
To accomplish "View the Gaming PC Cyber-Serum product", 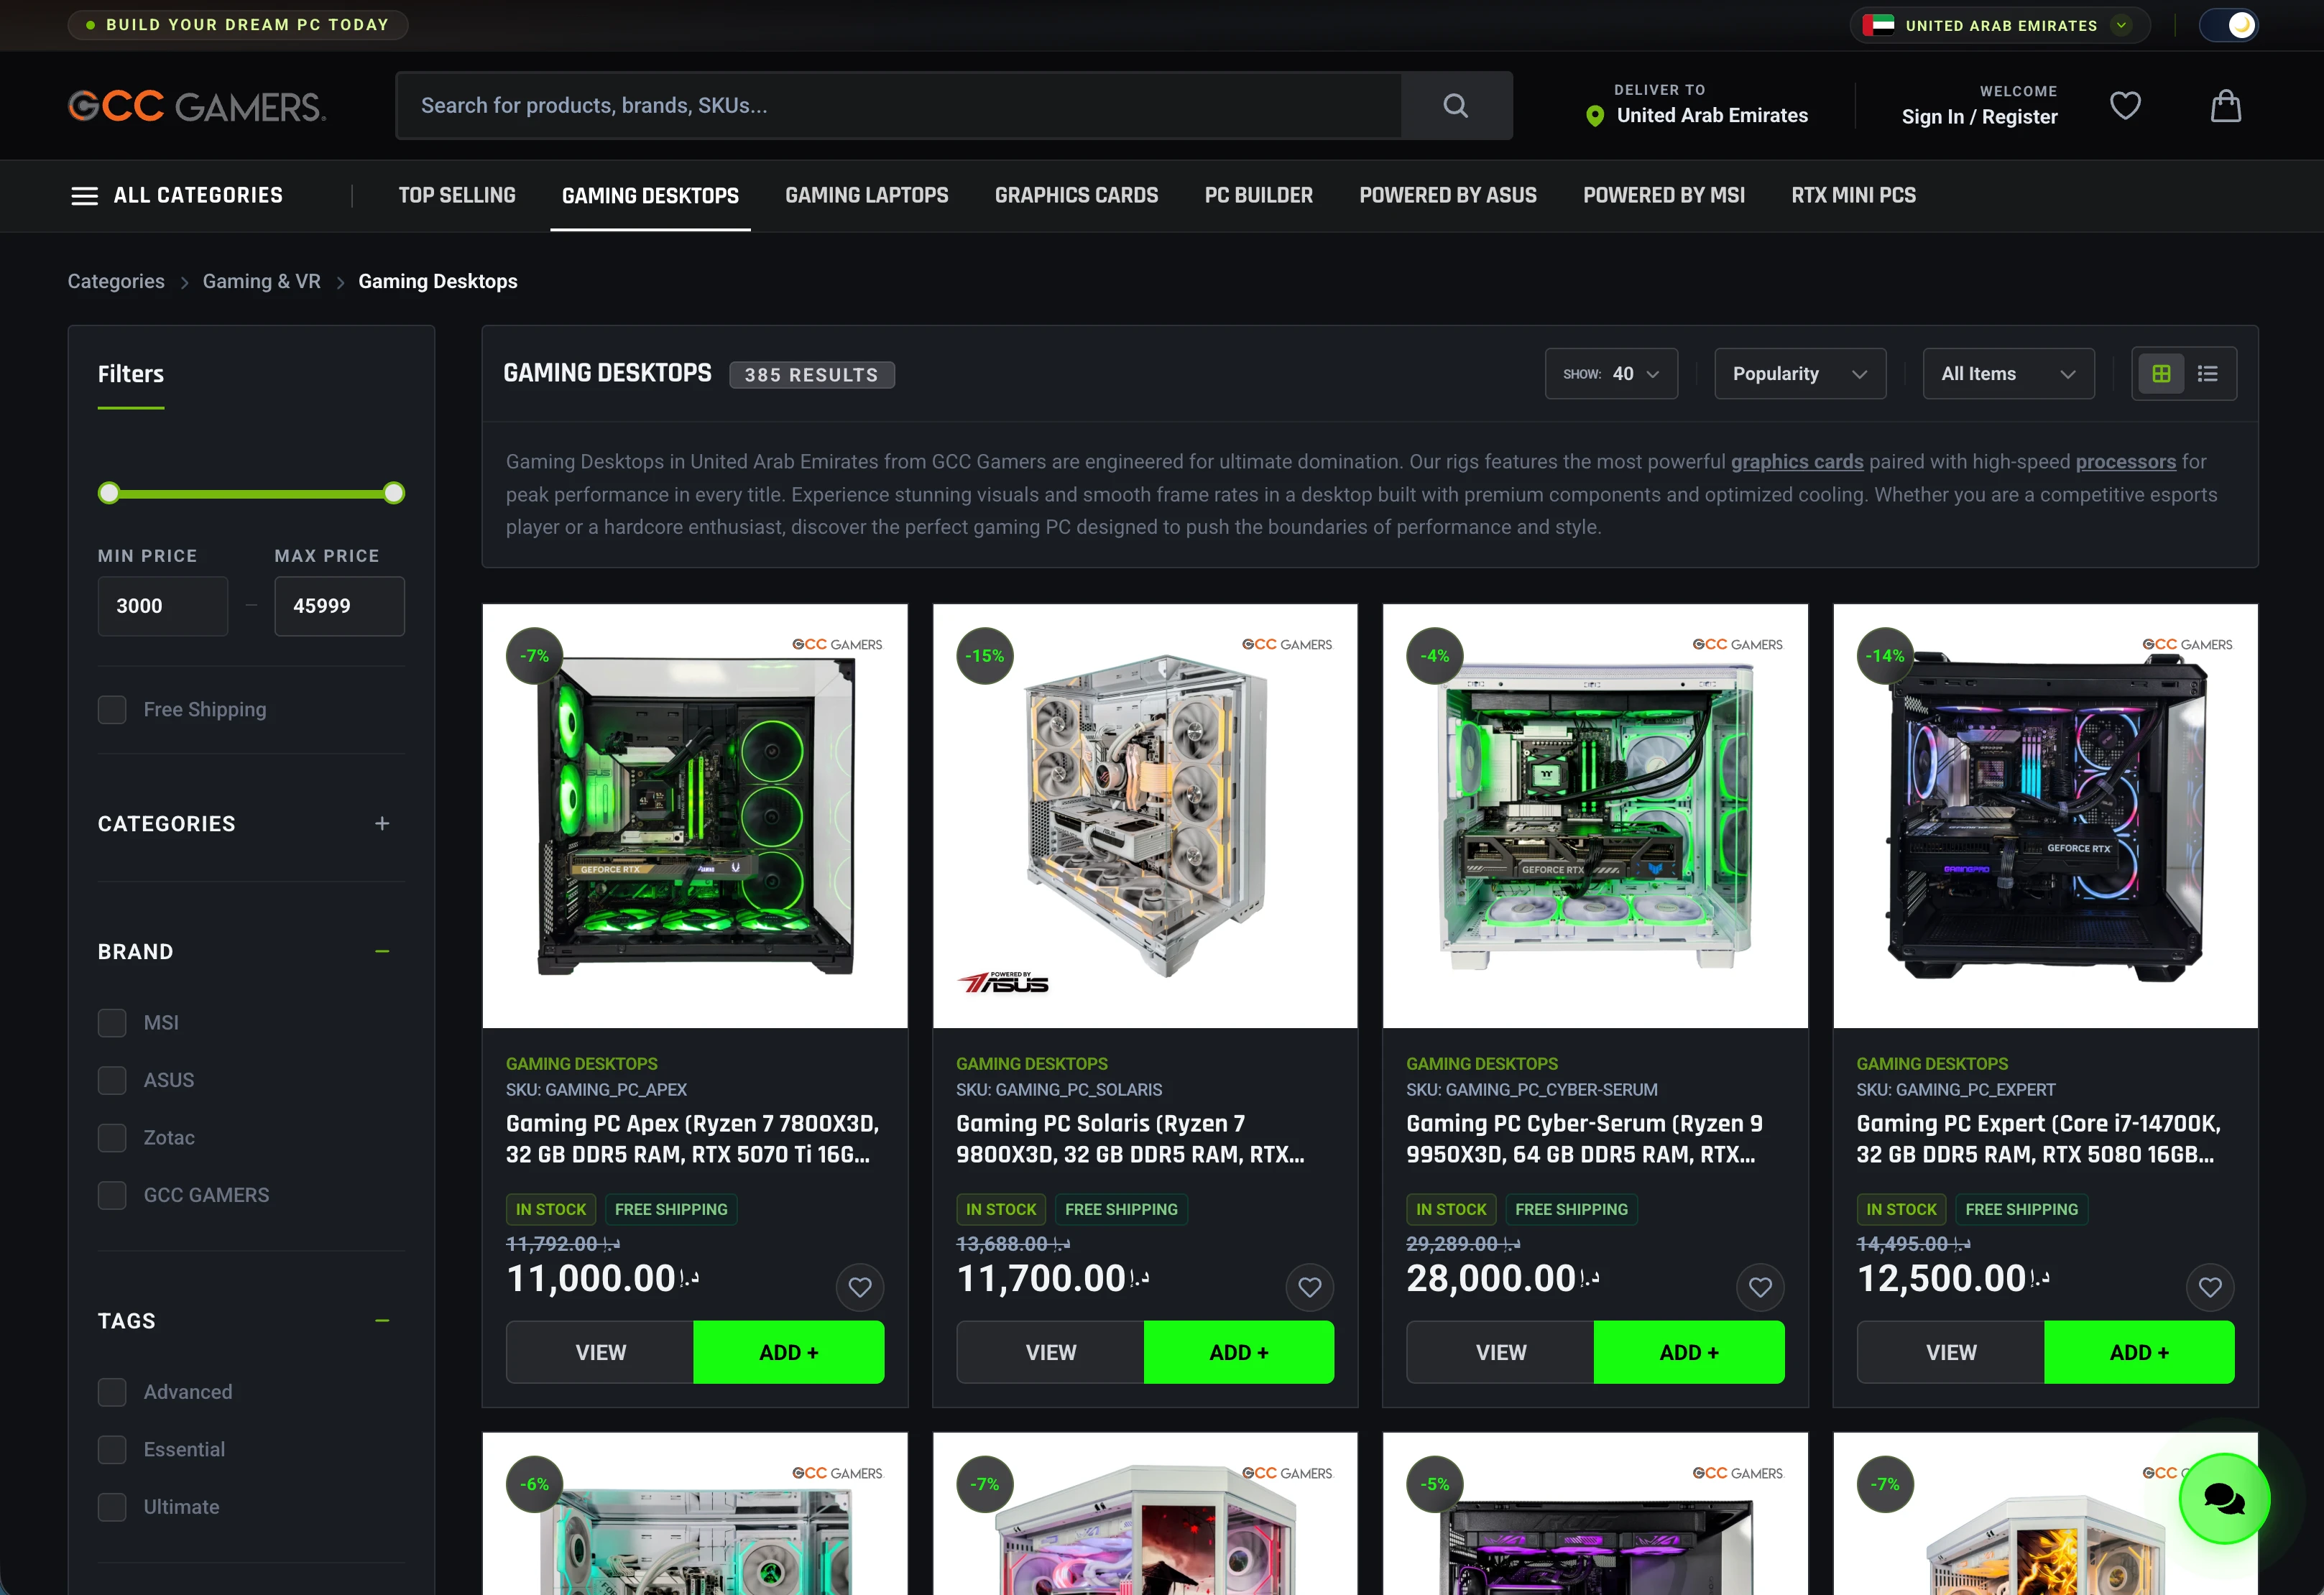I will pos(1500,1352).
